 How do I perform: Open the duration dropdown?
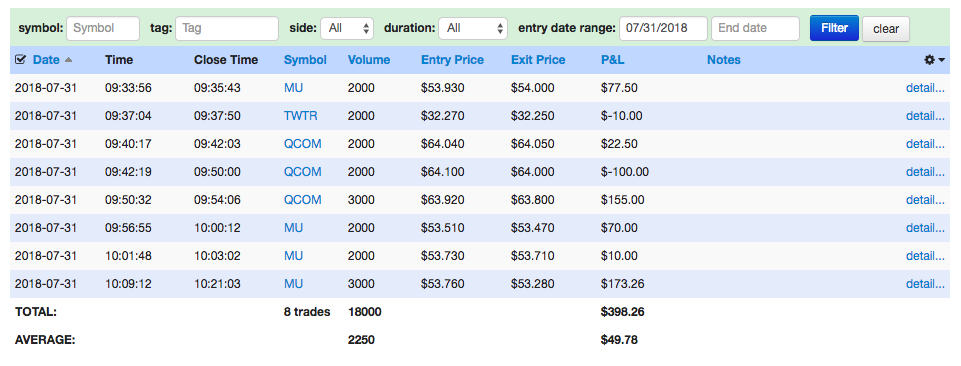[473, 28]
